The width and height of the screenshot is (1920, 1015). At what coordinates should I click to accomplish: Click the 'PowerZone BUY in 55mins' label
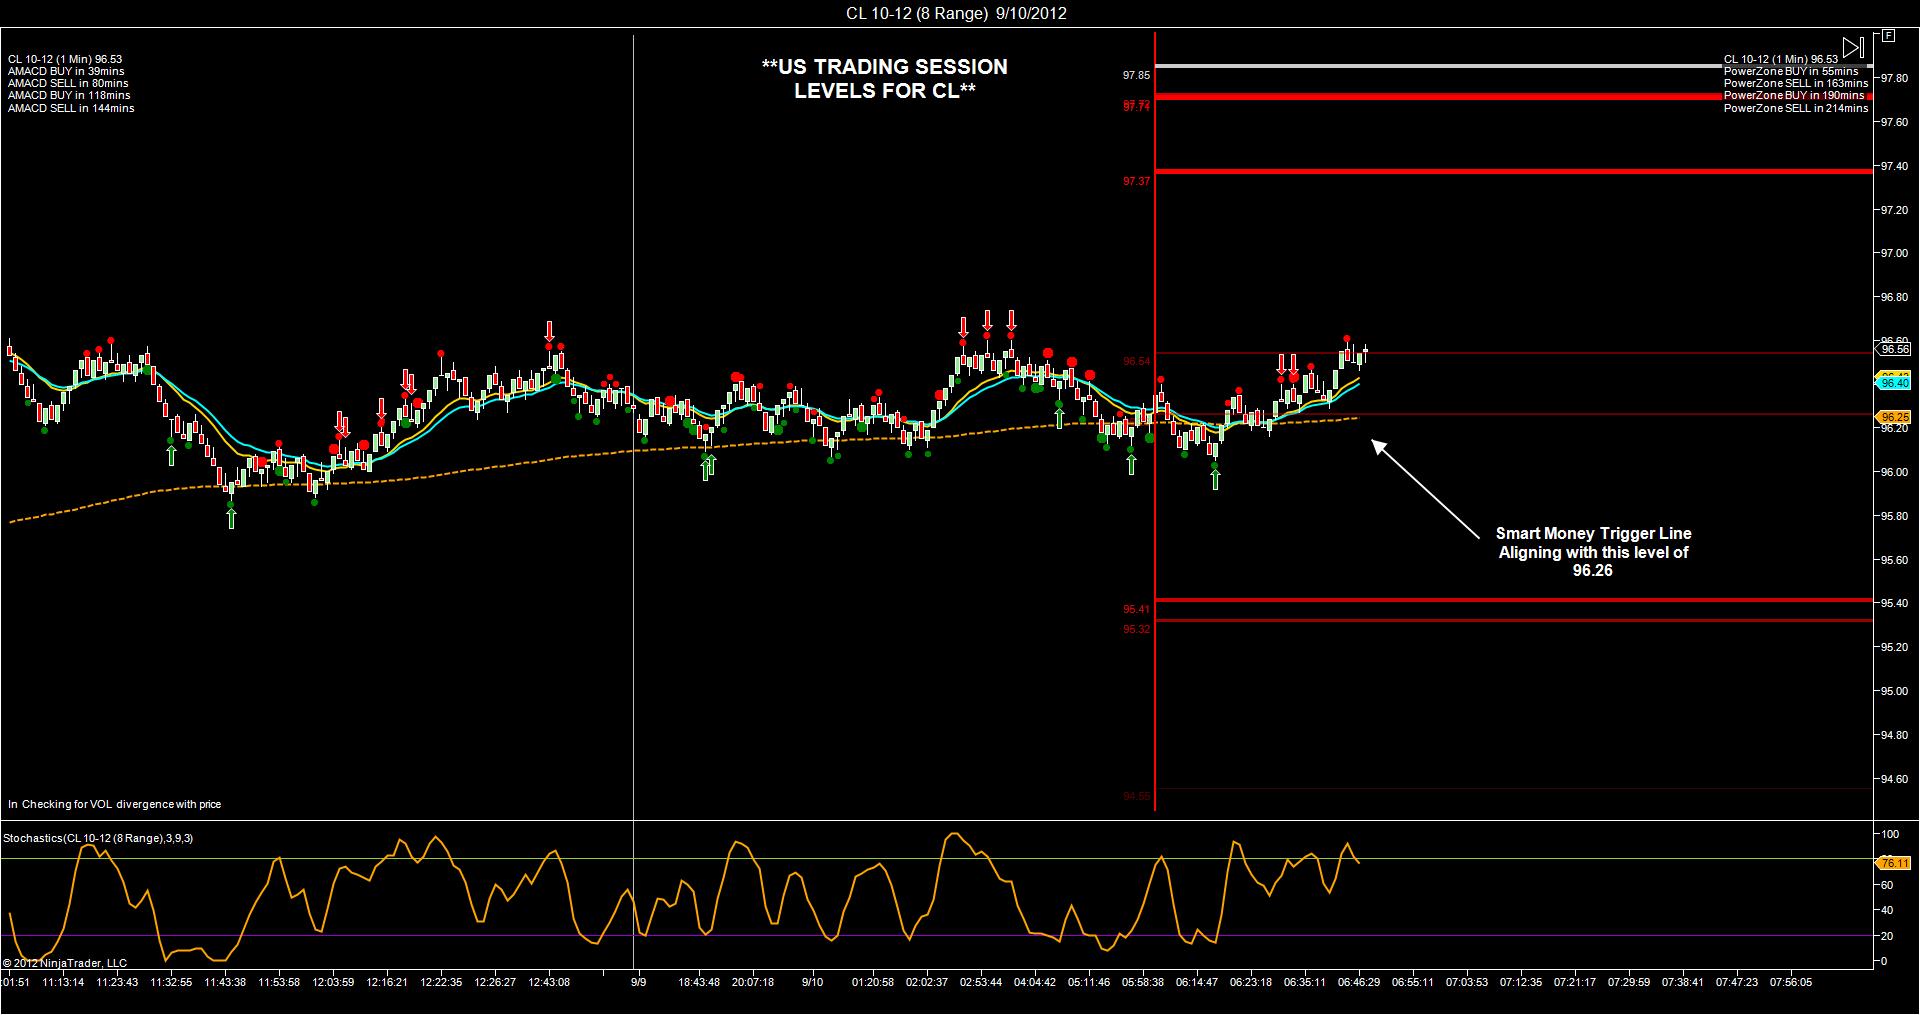(x=1791, y=72)
